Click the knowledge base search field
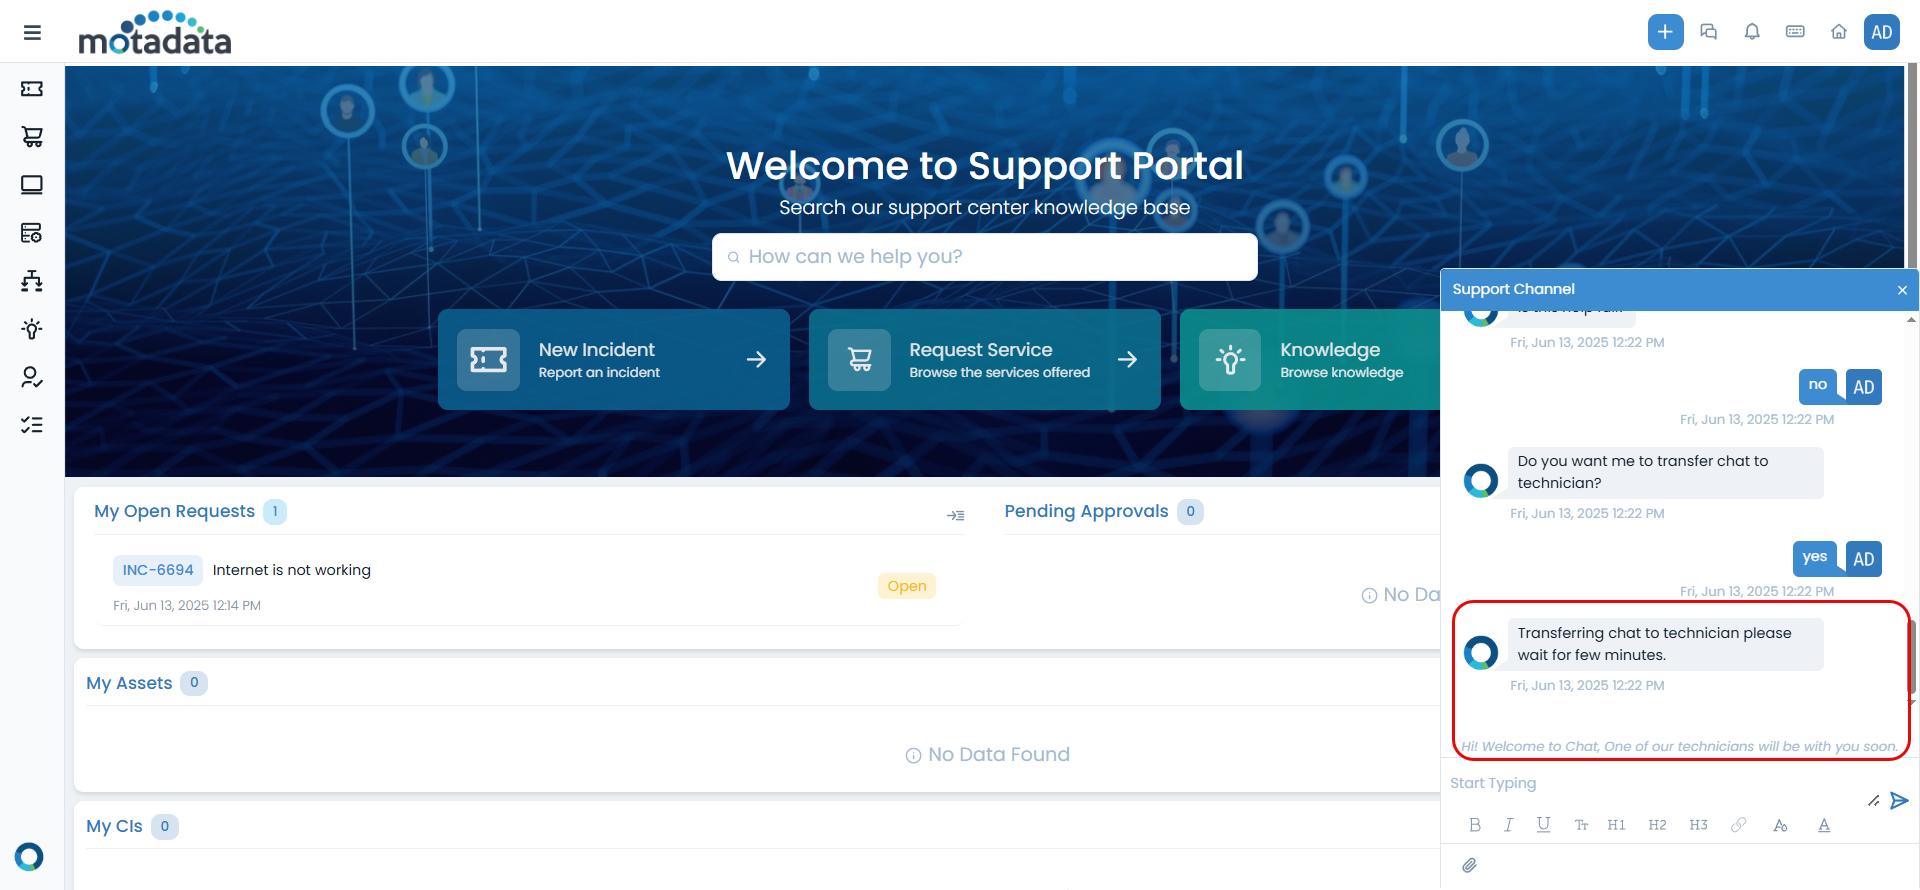 click(984, 257)
